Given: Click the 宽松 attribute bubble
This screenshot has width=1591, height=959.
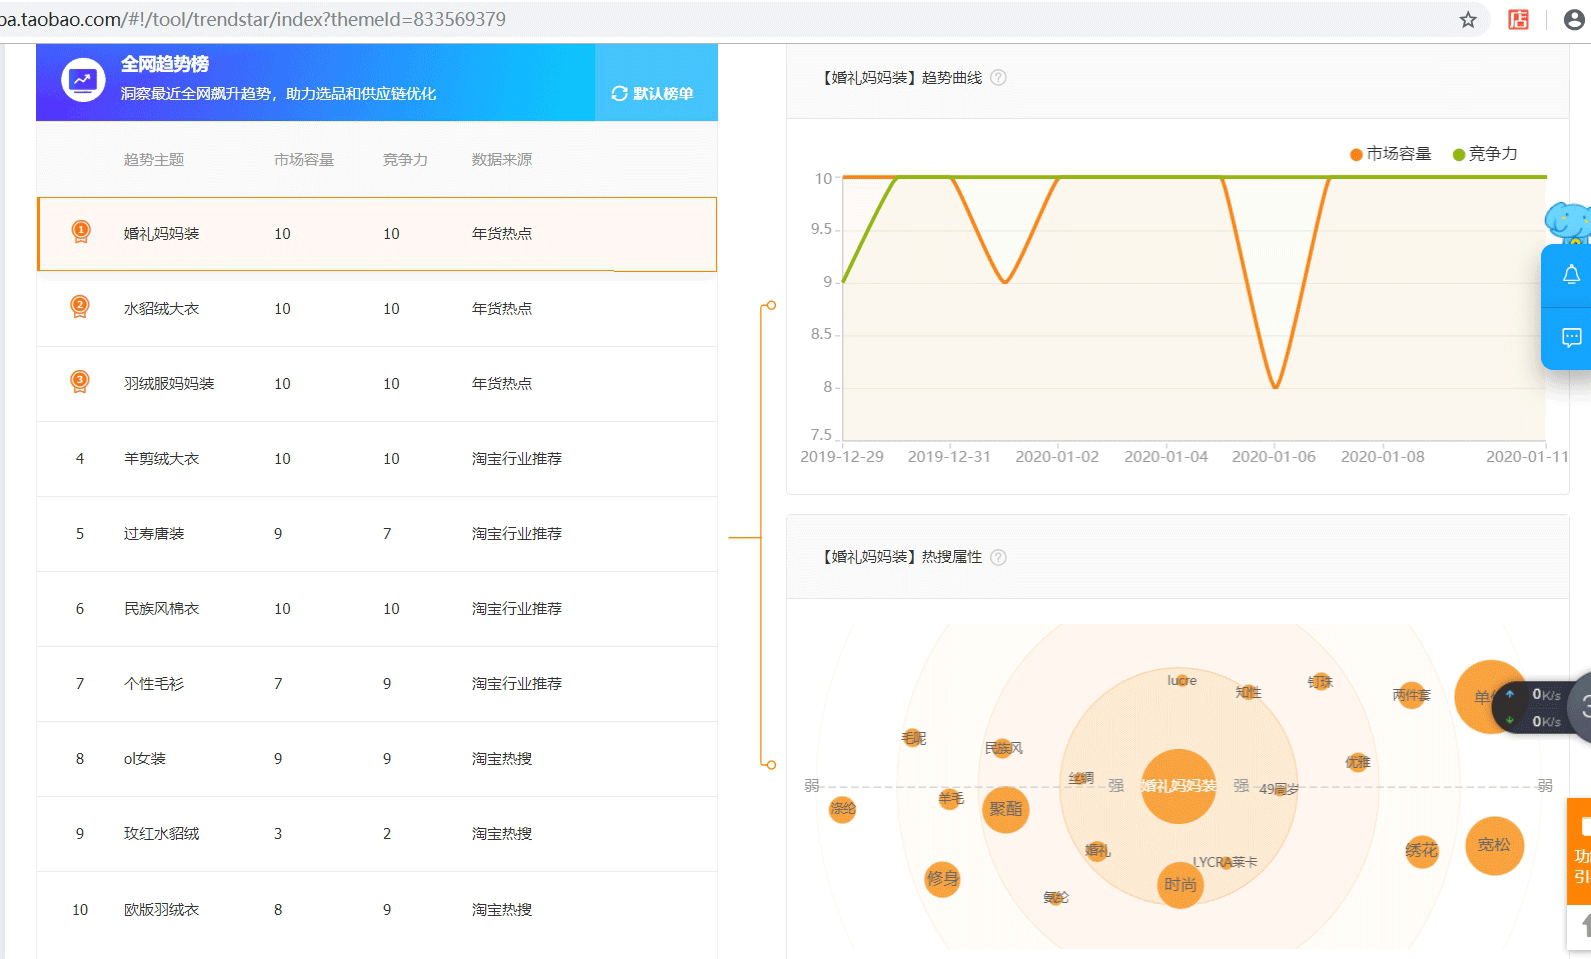Looking at the screenshot, I should (x=1494, y=845).
